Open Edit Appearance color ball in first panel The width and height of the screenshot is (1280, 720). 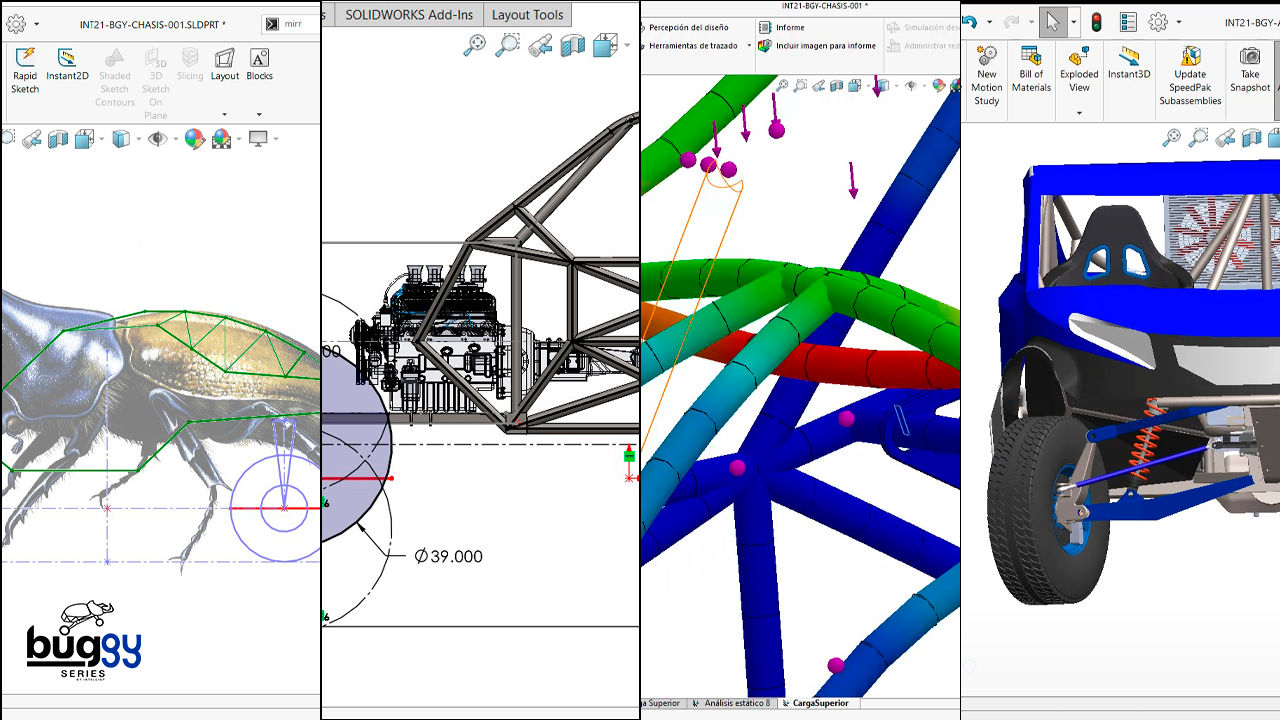[x=194, y=139]
